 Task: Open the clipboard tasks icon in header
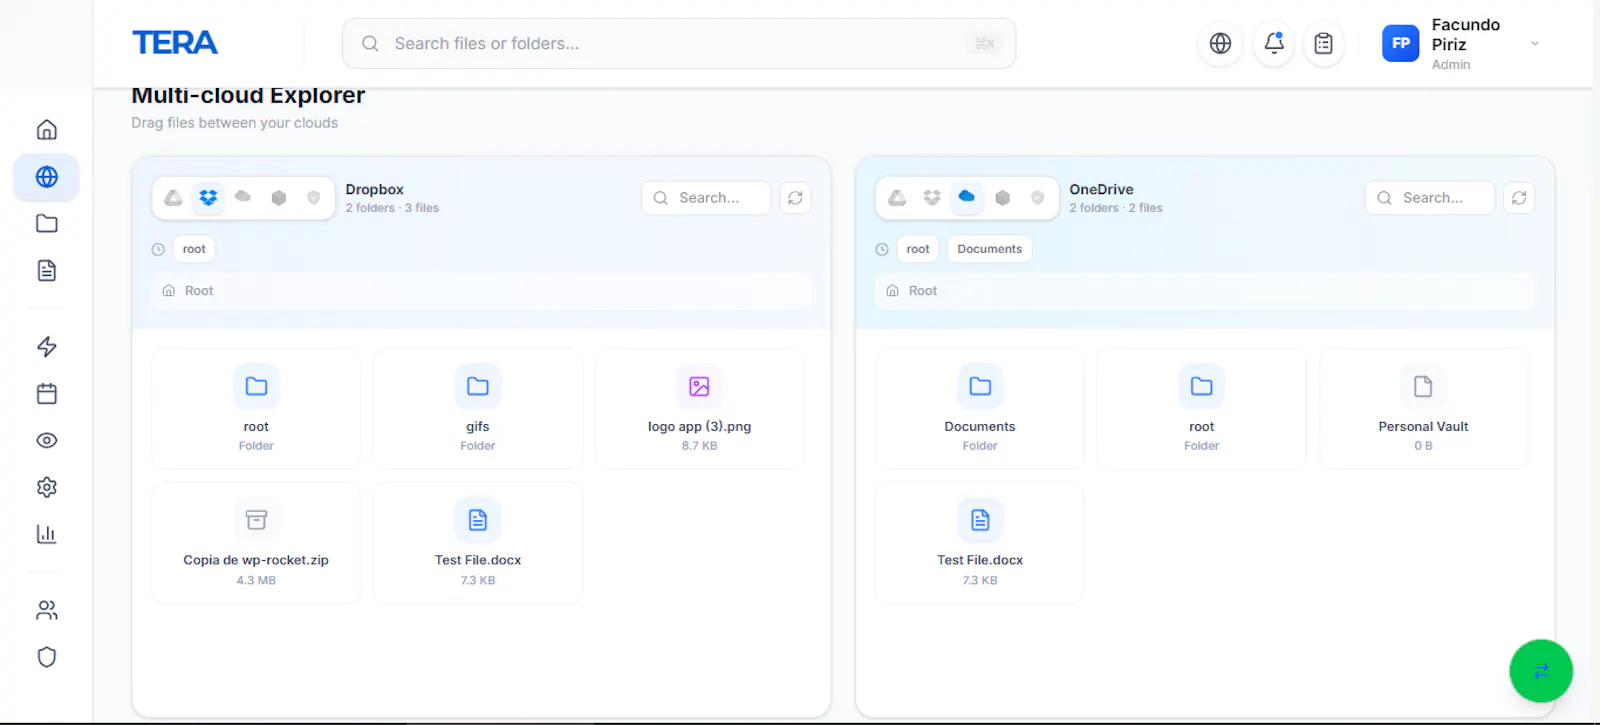tap(1323, 44)
